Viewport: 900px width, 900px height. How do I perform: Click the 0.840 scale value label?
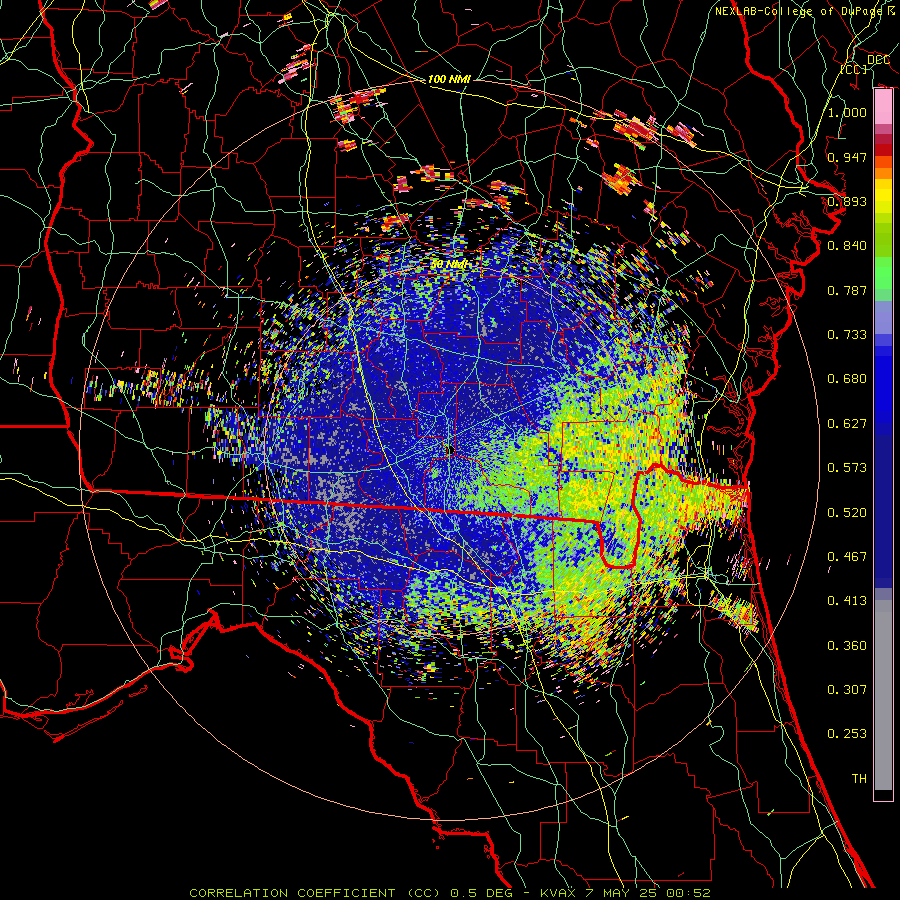[847, 246]
